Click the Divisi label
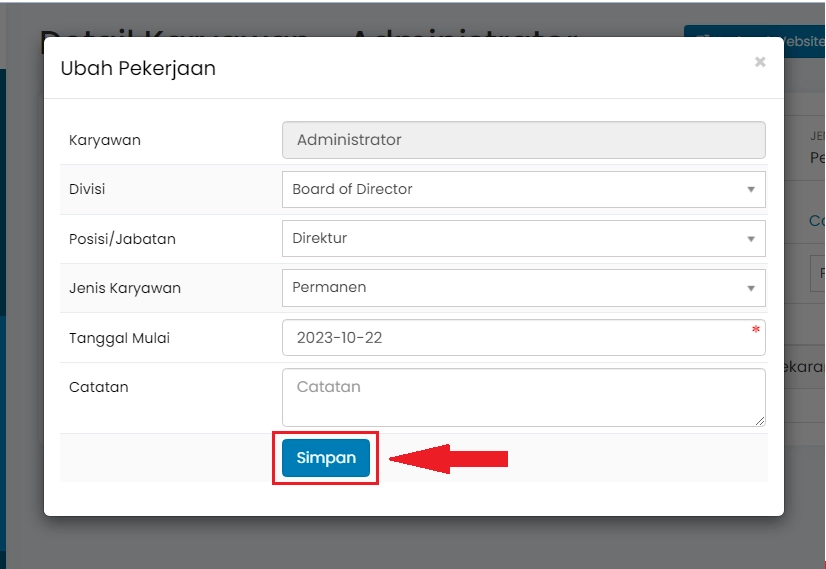 87,189
